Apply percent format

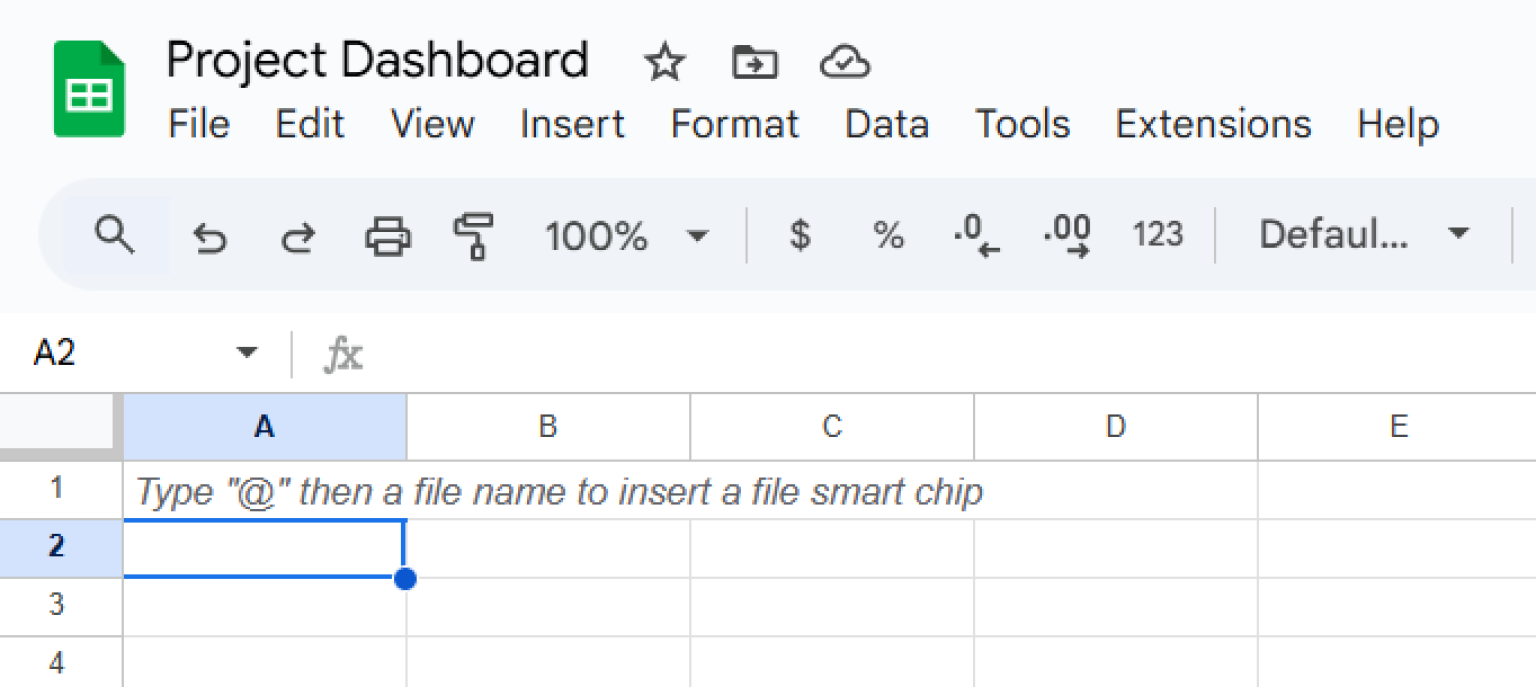click(888, 236)
